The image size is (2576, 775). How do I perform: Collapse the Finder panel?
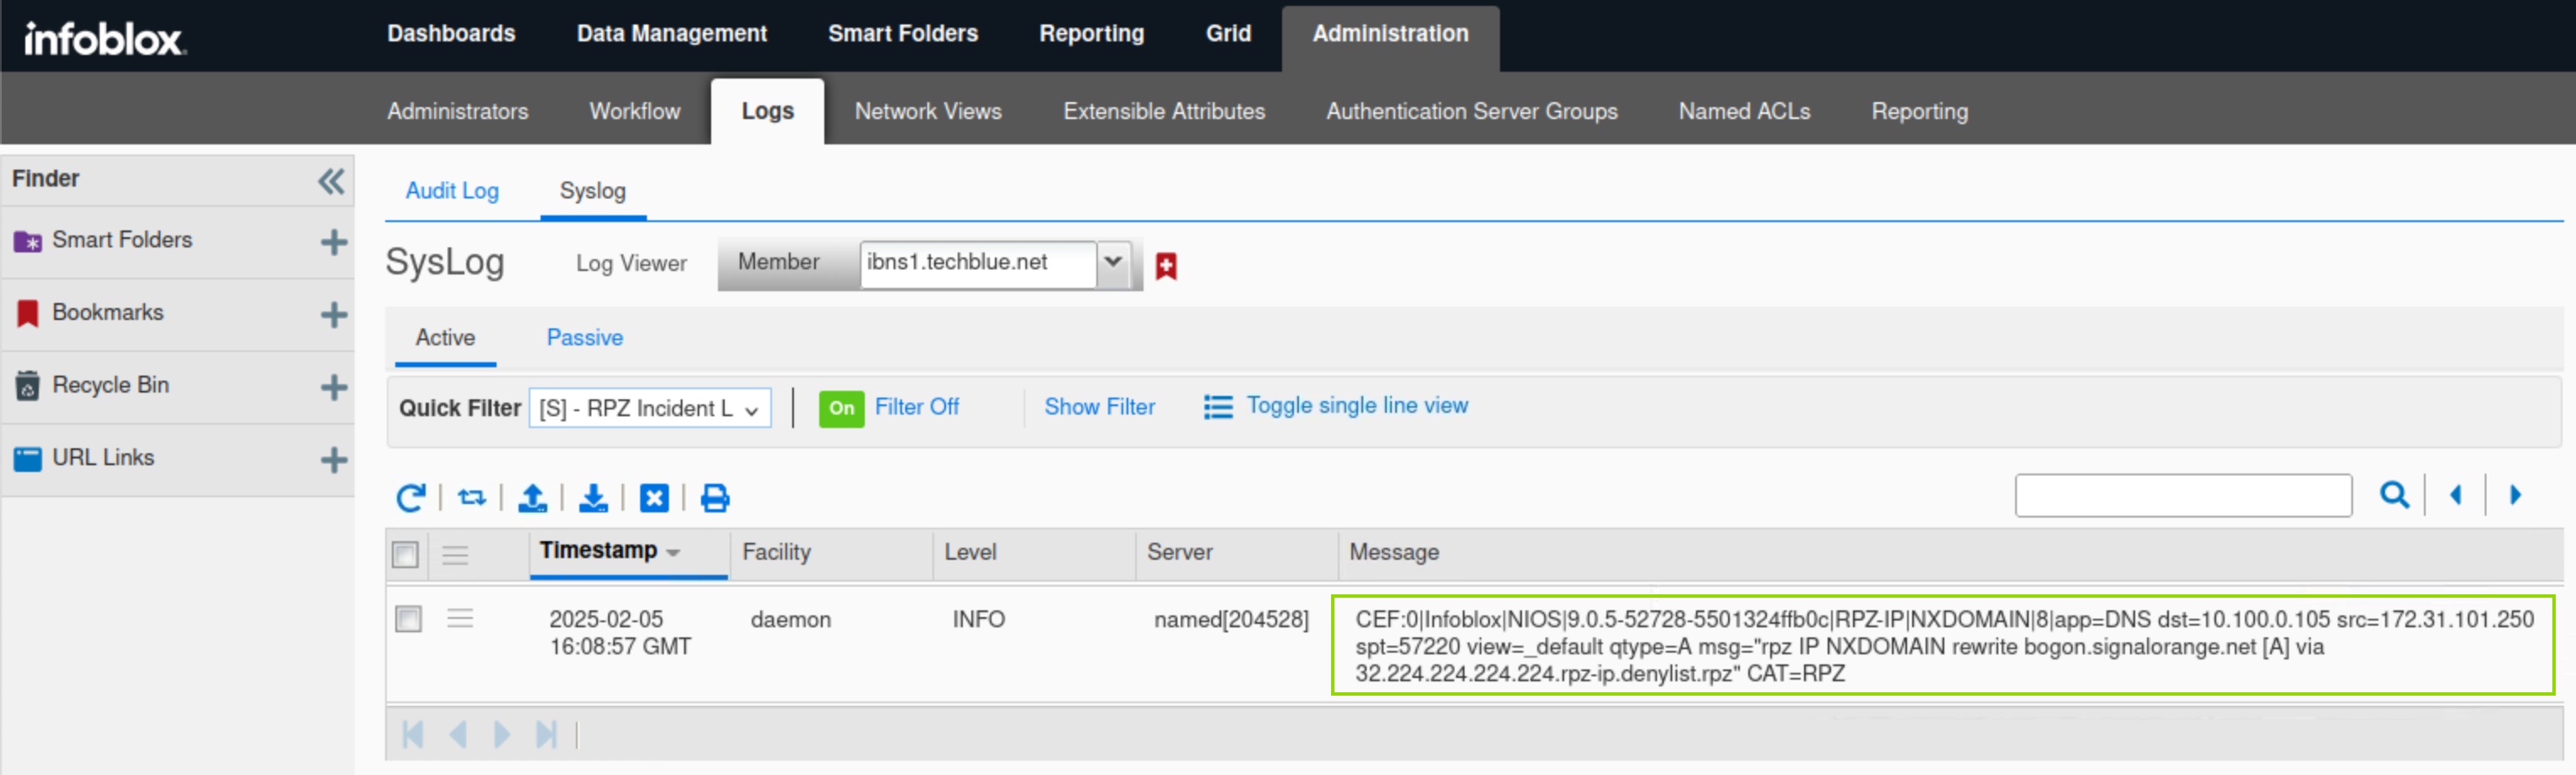(331, 181)
